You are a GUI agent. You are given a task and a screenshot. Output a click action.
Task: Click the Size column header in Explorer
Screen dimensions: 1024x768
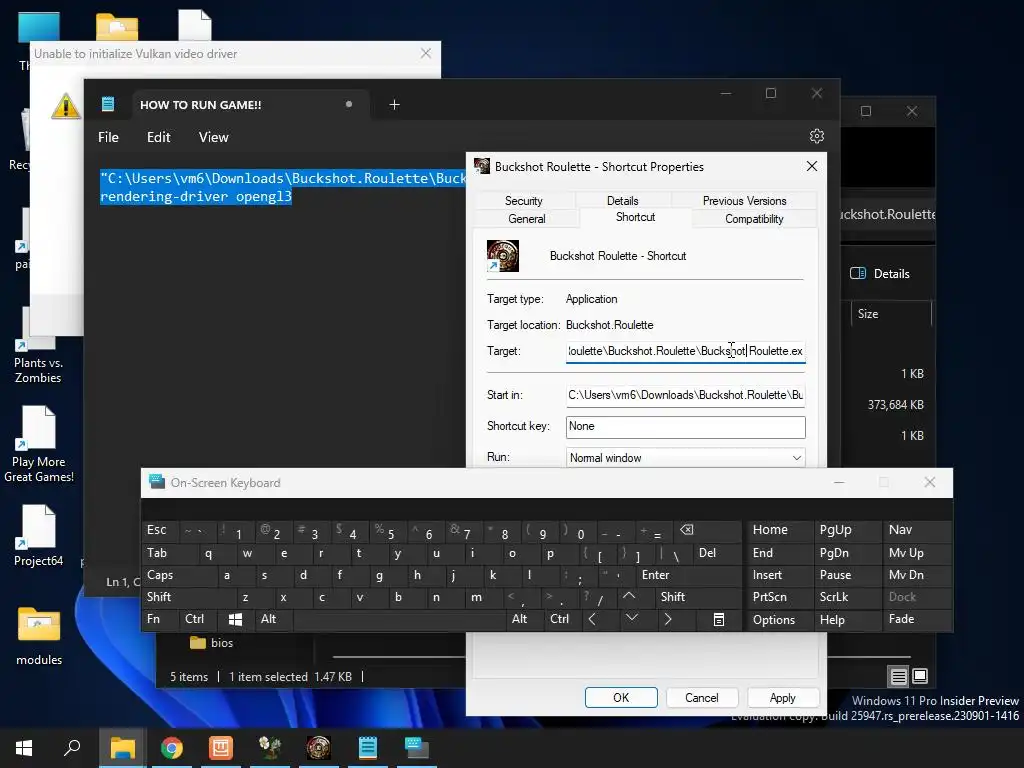point(891,314)
